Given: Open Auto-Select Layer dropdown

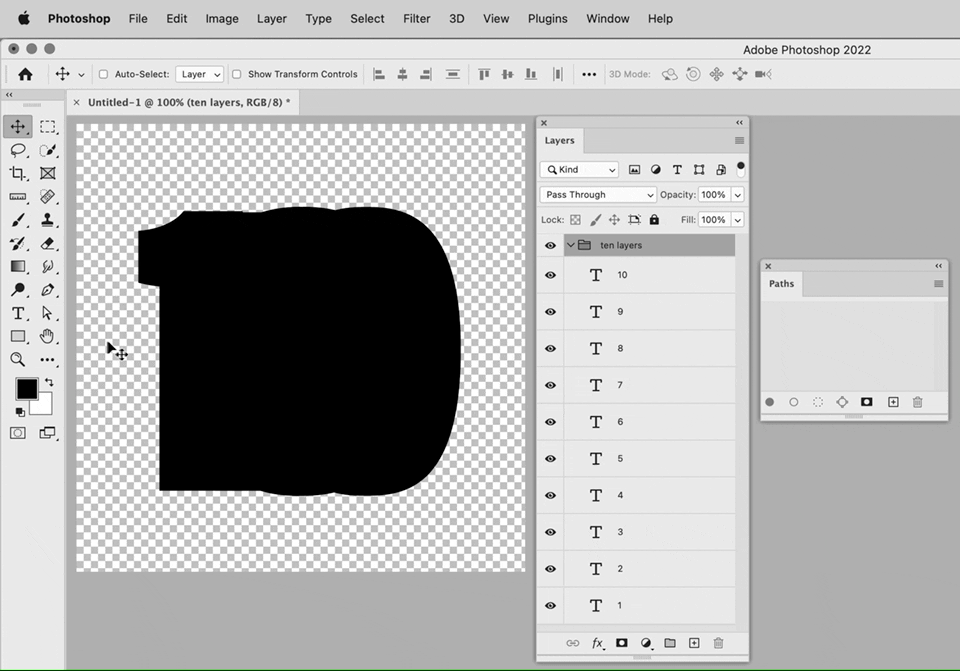Looking at the screenshot, I should (200, 74).
